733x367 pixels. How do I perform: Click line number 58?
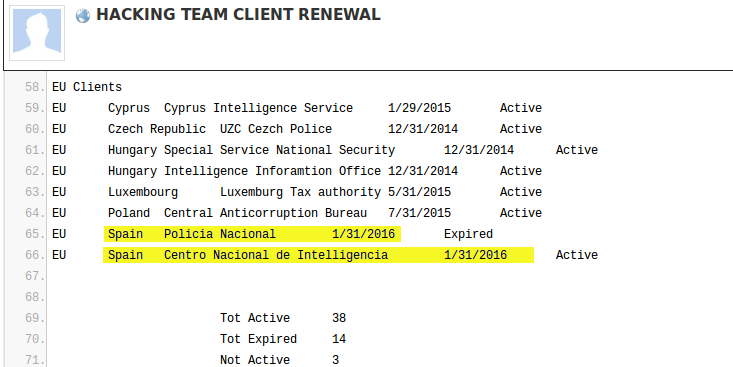coord(35,87)
